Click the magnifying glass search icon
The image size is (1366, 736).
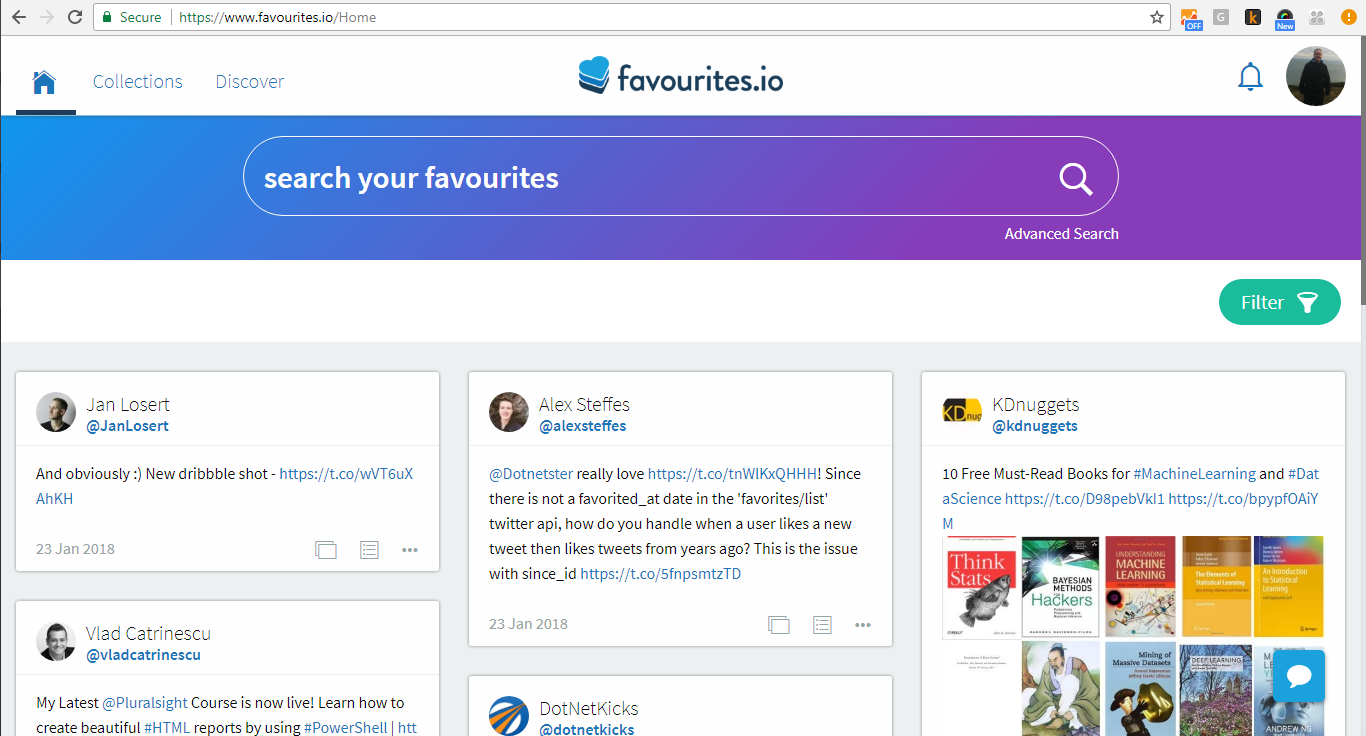(x=1075, y=180)
